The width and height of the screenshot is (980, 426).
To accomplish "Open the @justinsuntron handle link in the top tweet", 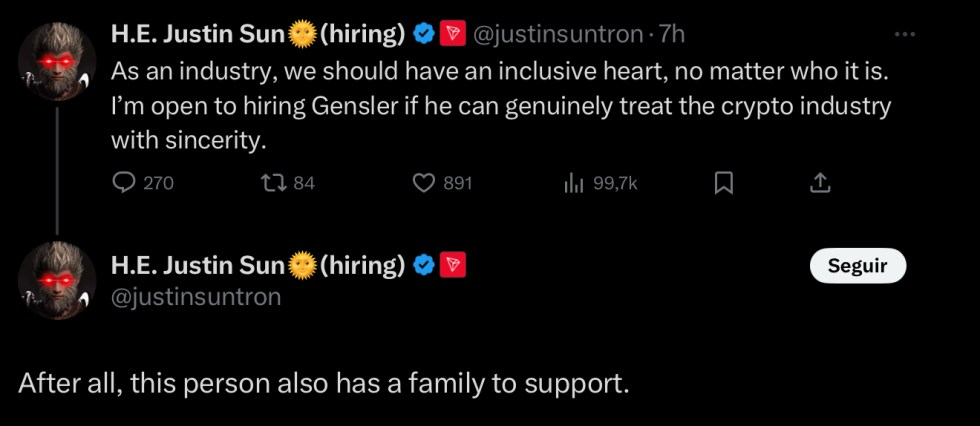I will pyautogui.click(x=557, y=34).
